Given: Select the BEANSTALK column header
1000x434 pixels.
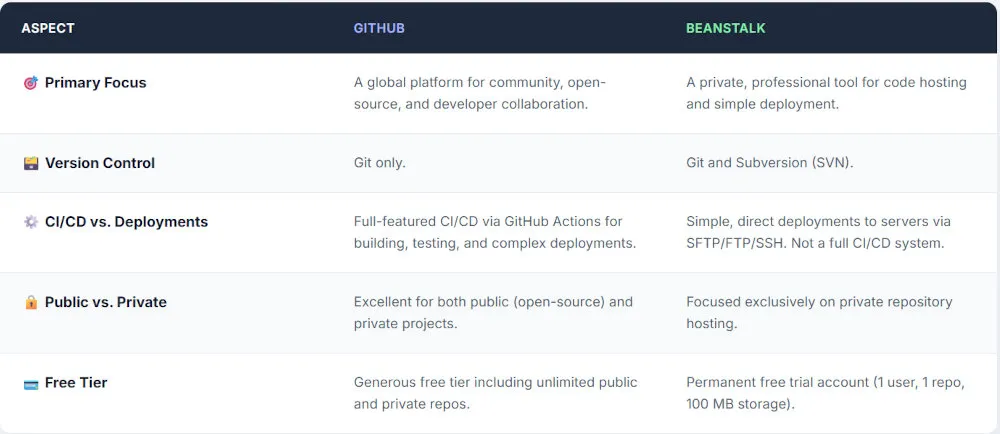Looking at the screenshot, I should click(x=725, y=28).
